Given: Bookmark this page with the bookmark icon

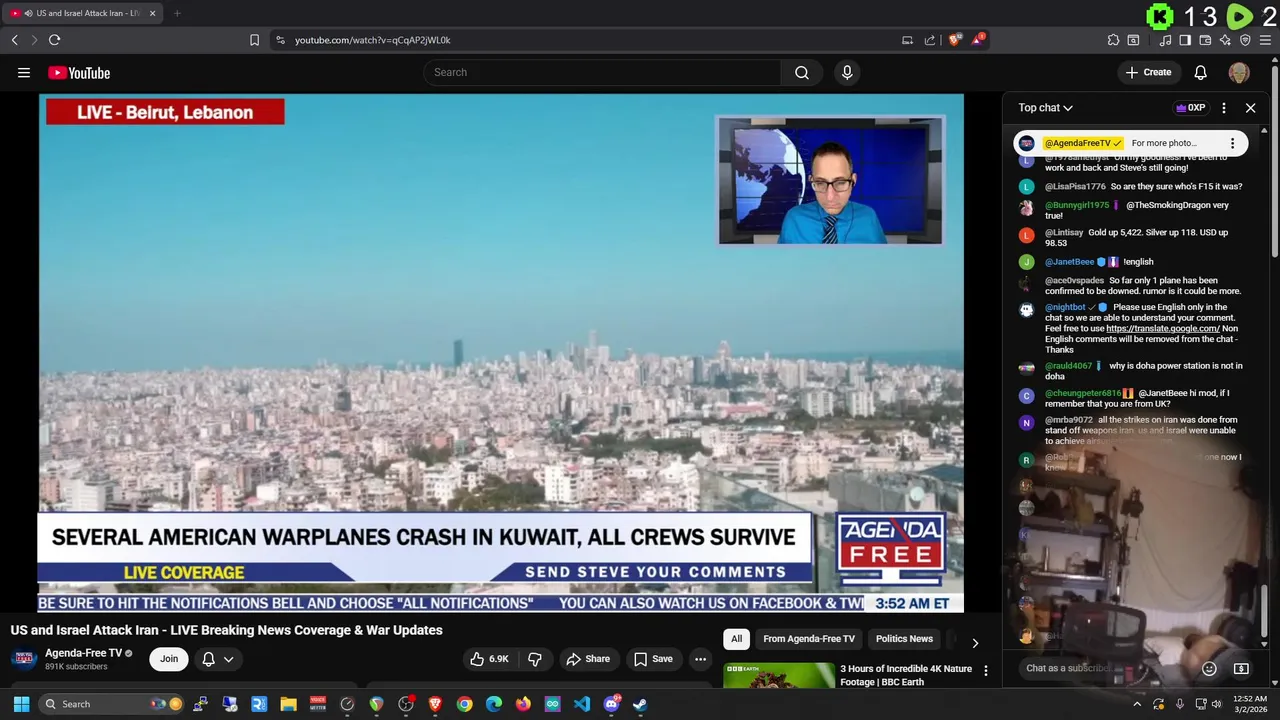Looking at the screenshot, I should click(x=254, y=40).
